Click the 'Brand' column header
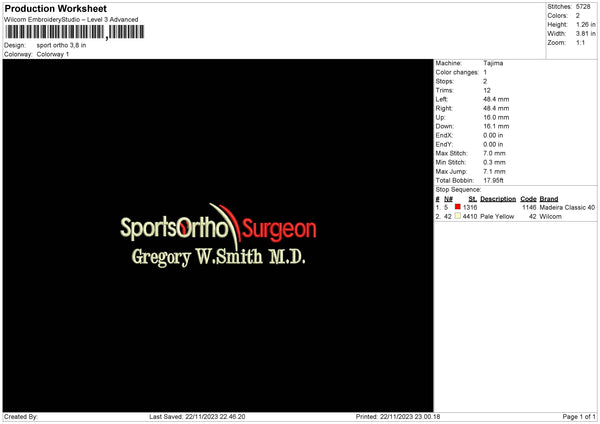This screenshot has width=600, height=424. coord(549,199)
